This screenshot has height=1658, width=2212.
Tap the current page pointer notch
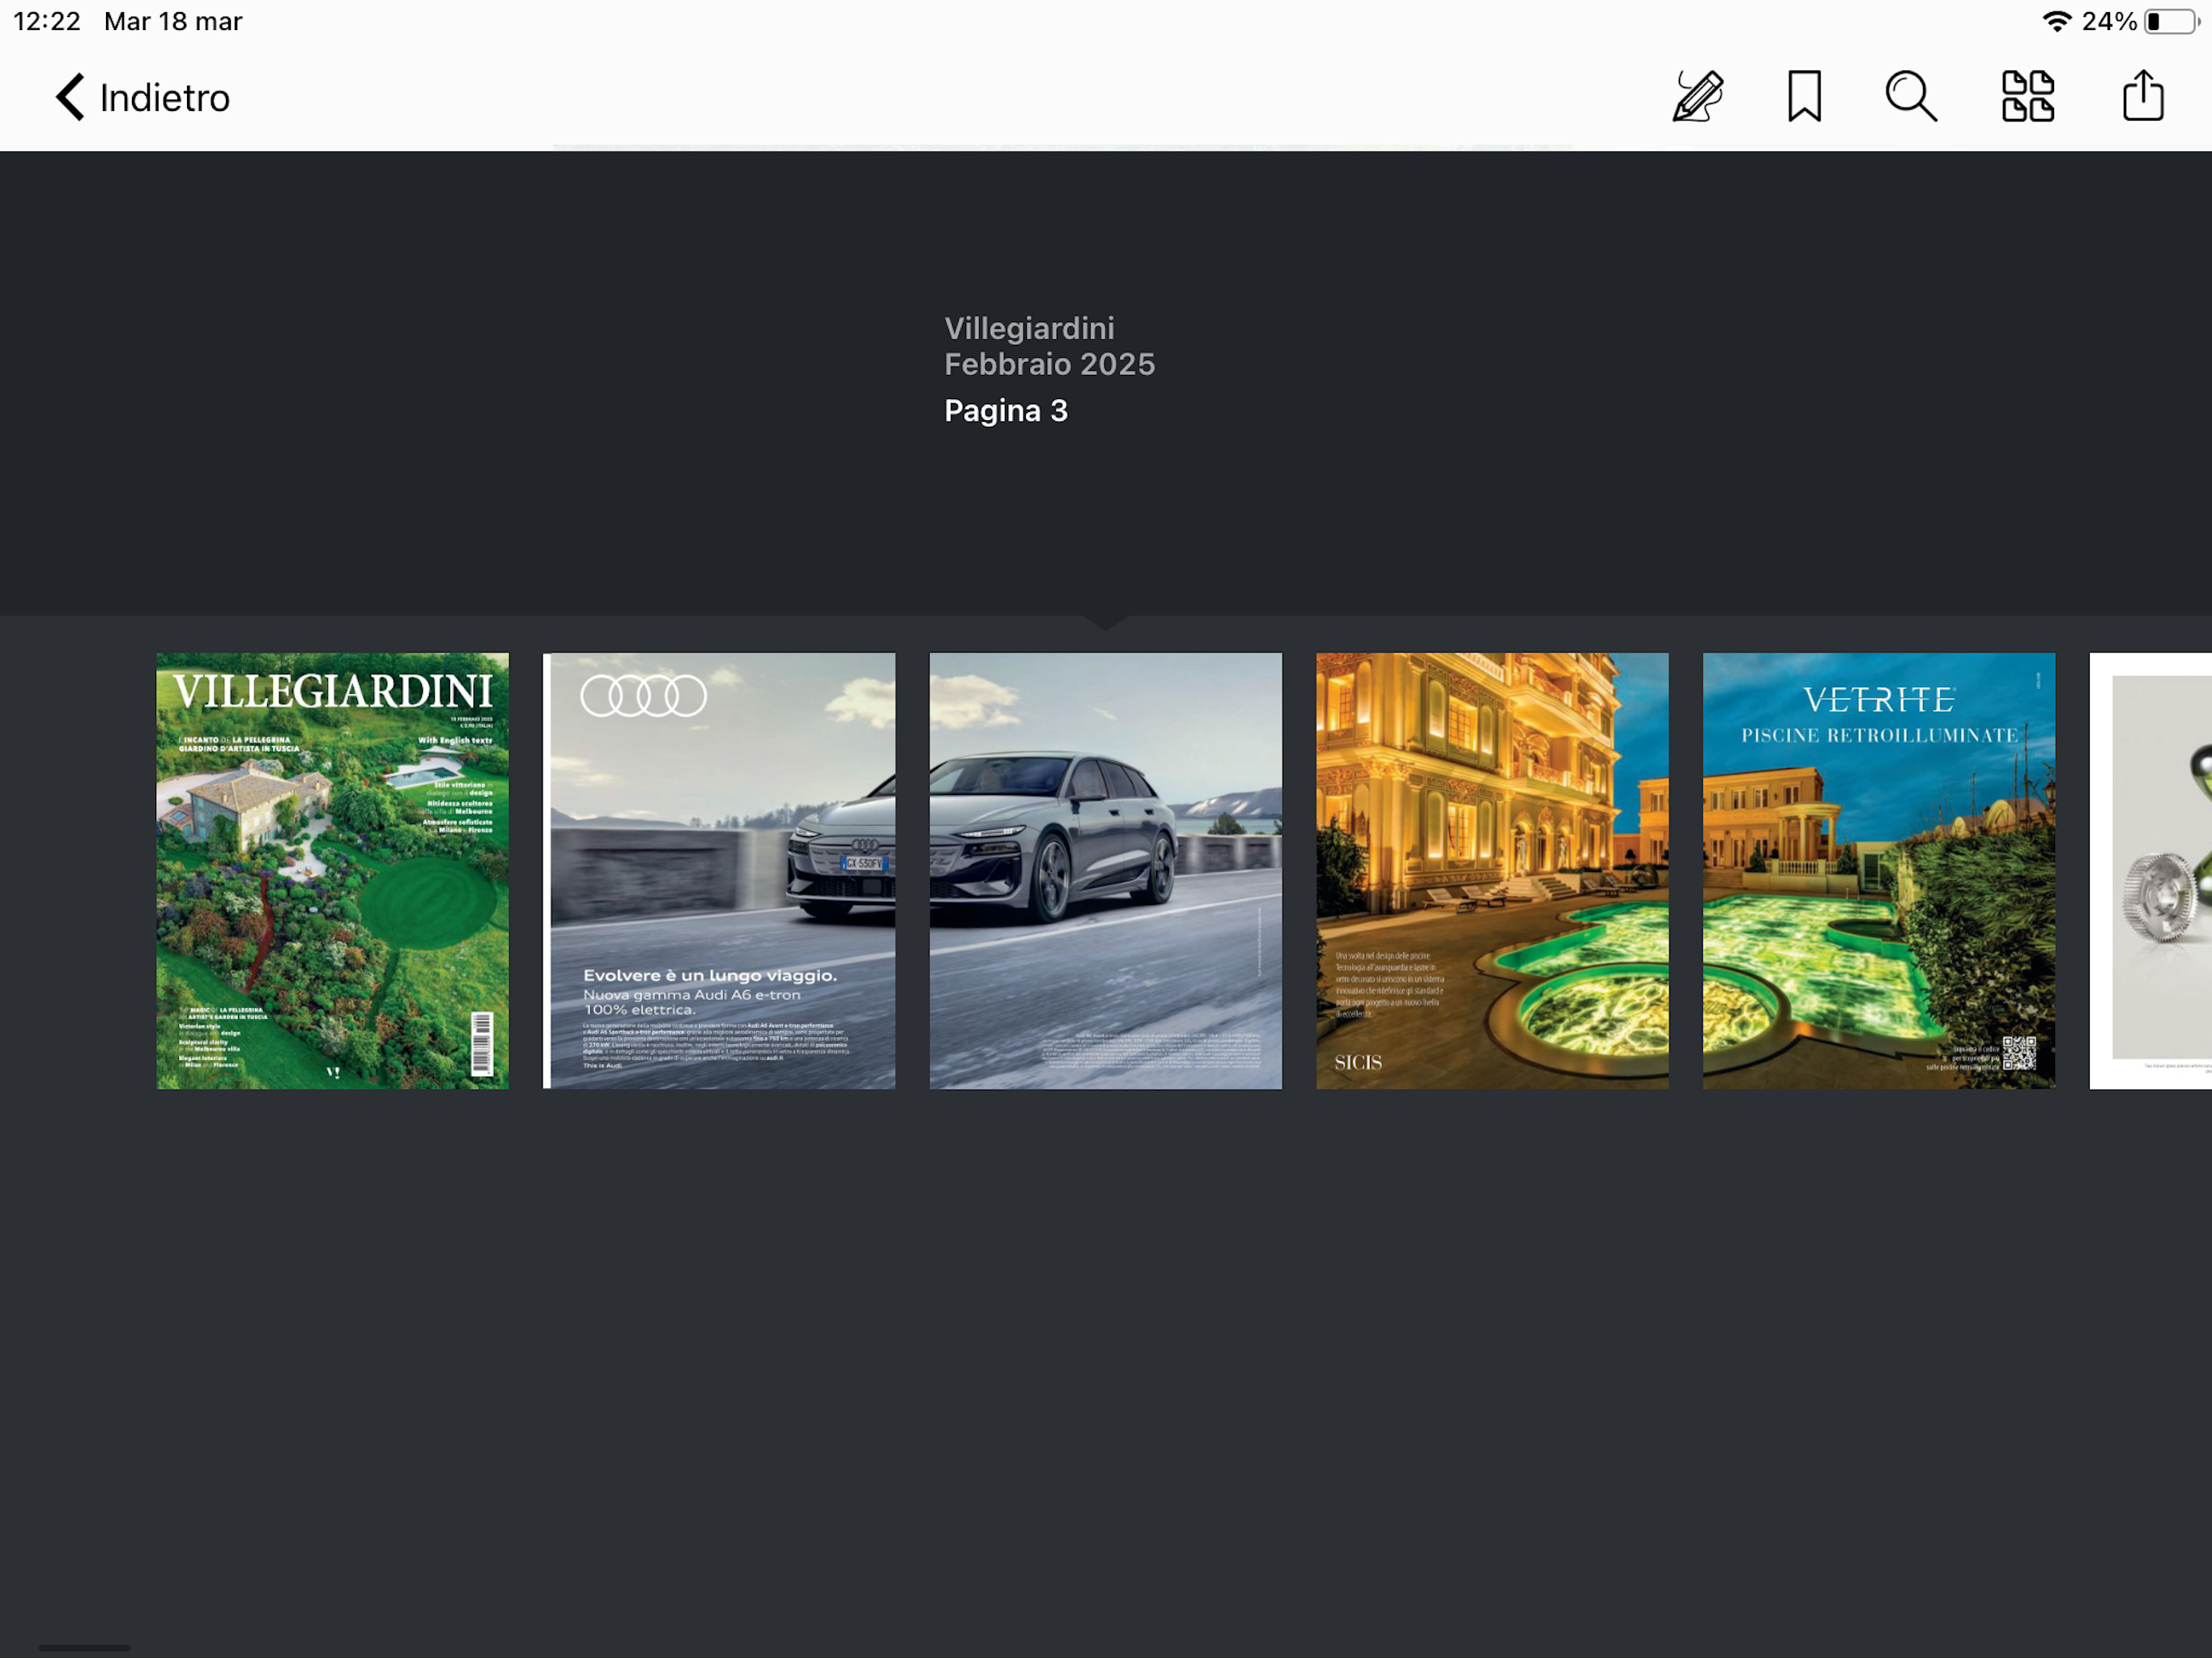click(1105, 623)
